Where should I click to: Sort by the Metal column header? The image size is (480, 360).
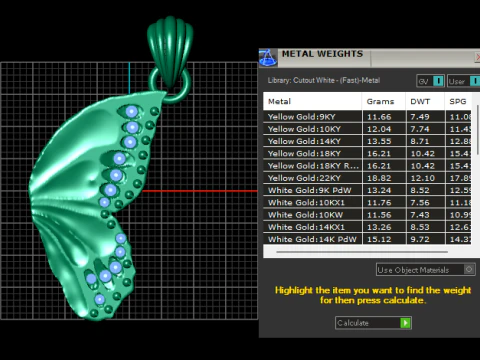point(312,101)
